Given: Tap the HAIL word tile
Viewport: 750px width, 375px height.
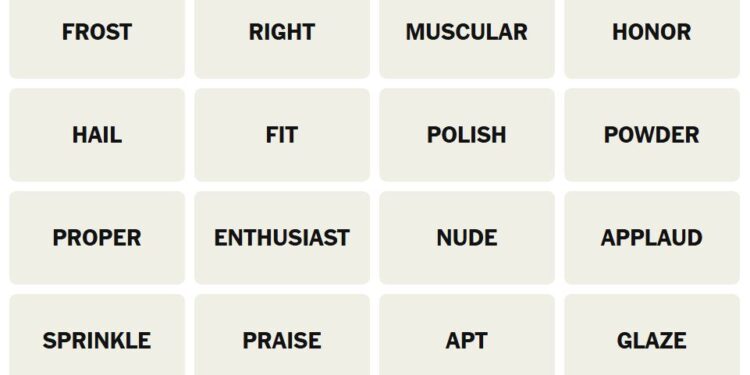Looking at the screenshot, I should pos(97,135).
